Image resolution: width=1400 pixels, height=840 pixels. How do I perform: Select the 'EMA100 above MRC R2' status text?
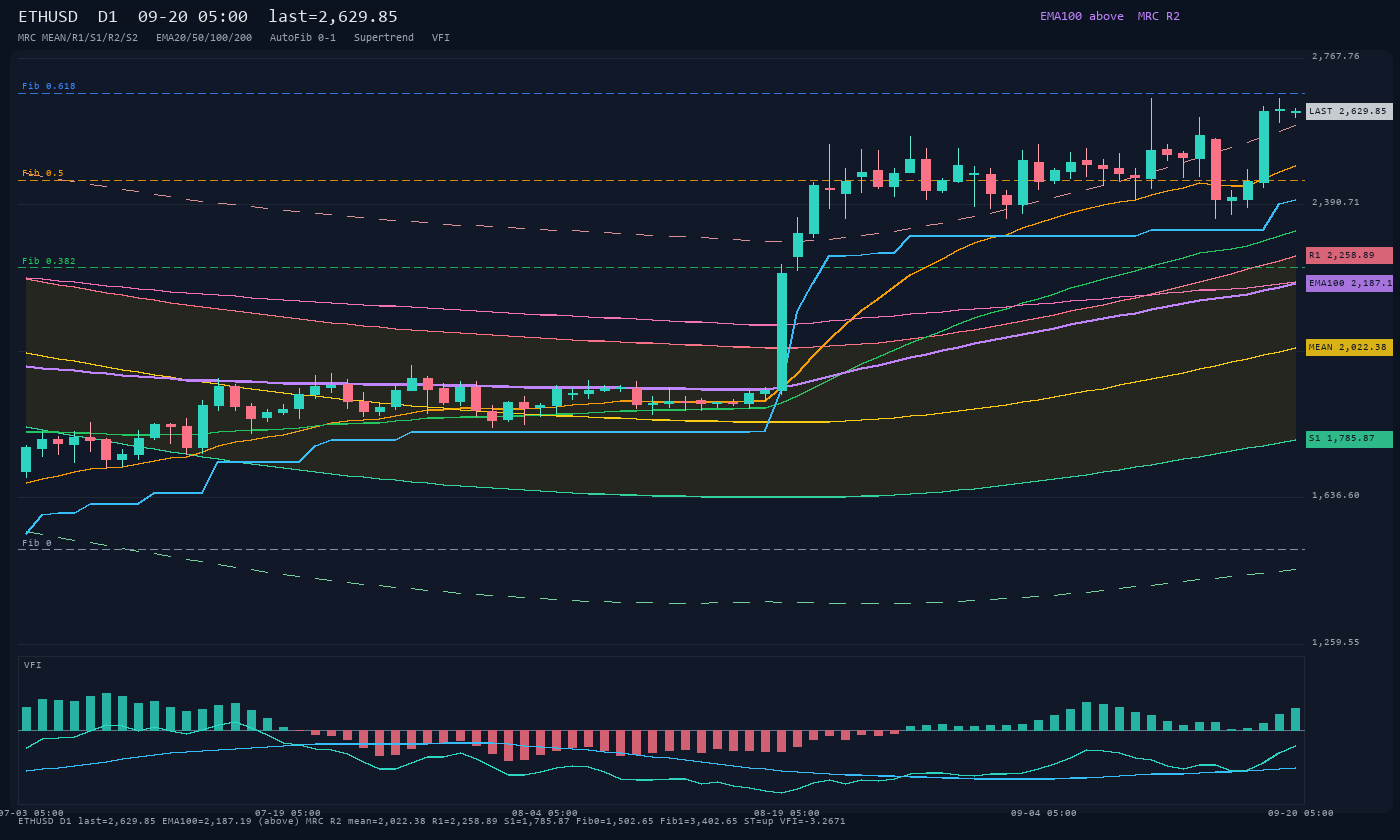tap(1110, 16)
